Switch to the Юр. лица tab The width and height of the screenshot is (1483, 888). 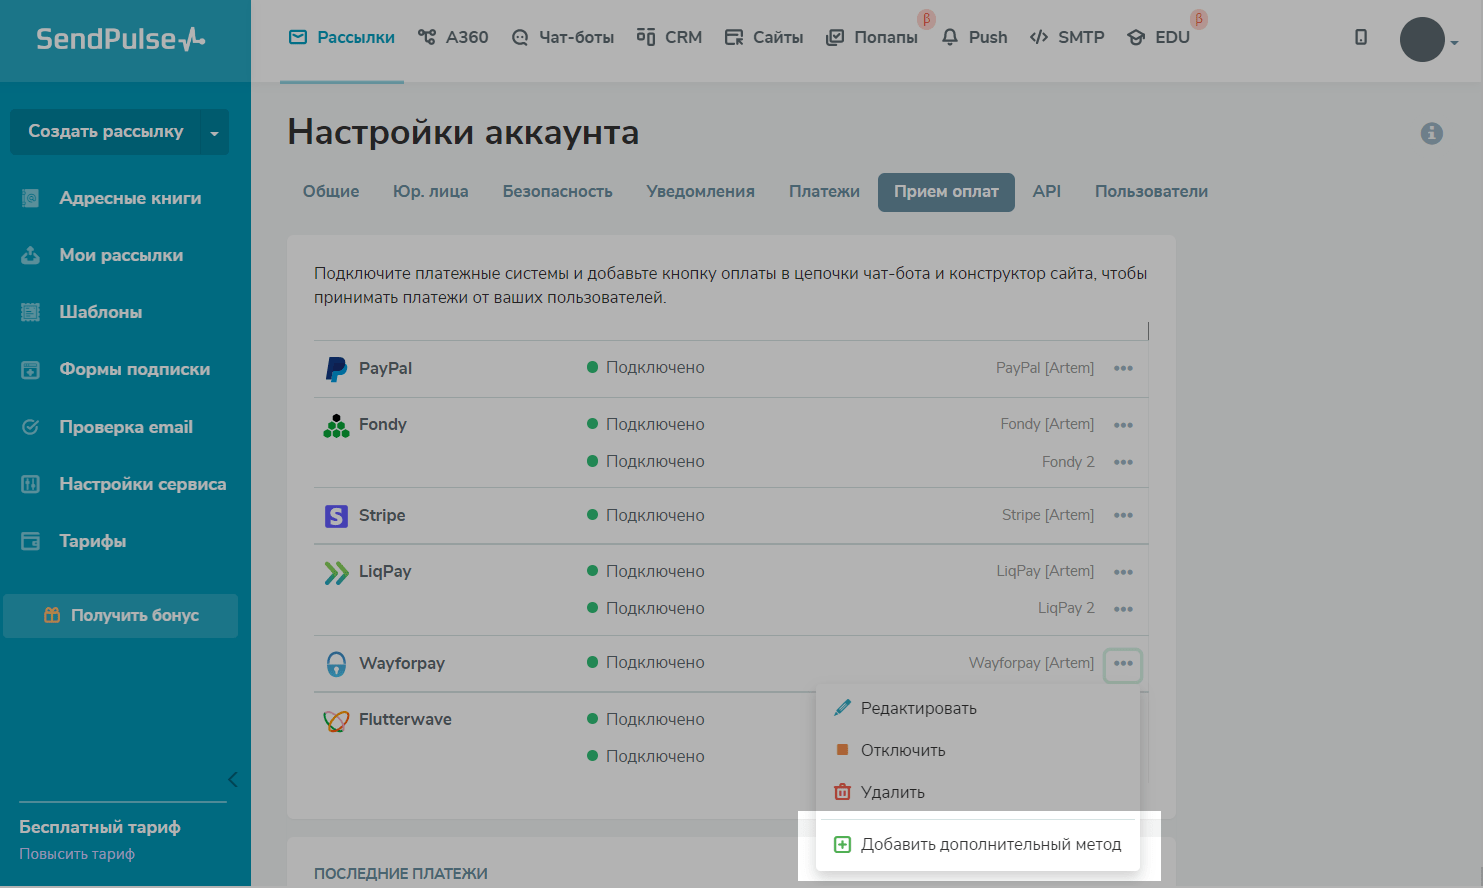click(x=431, y=191)
